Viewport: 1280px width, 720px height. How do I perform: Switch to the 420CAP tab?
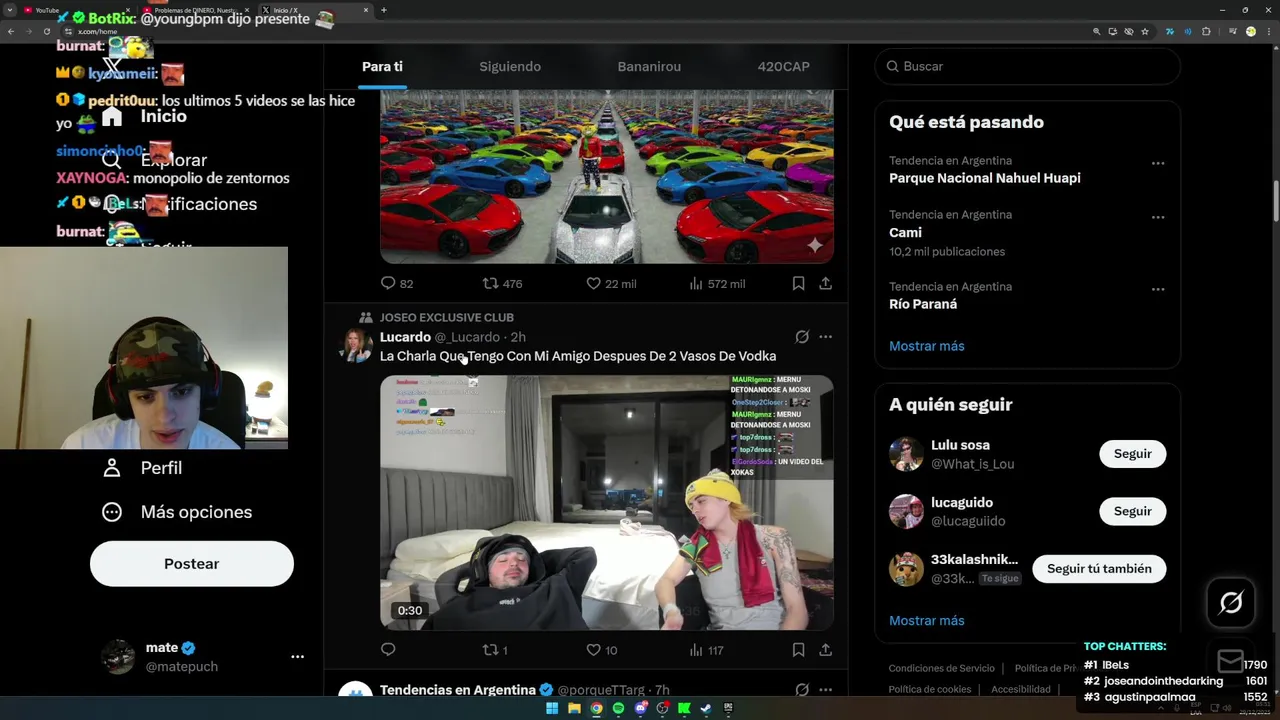784,66
